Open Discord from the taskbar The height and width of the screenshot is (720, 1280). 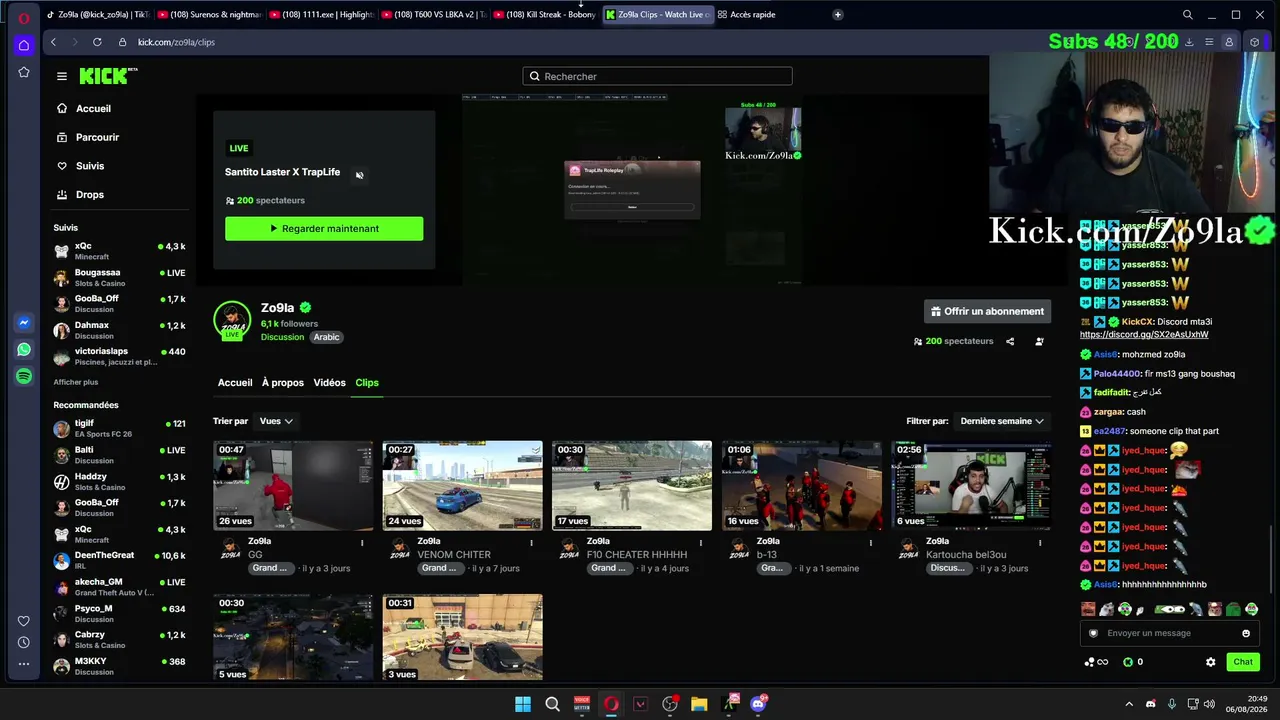point(758,704)
